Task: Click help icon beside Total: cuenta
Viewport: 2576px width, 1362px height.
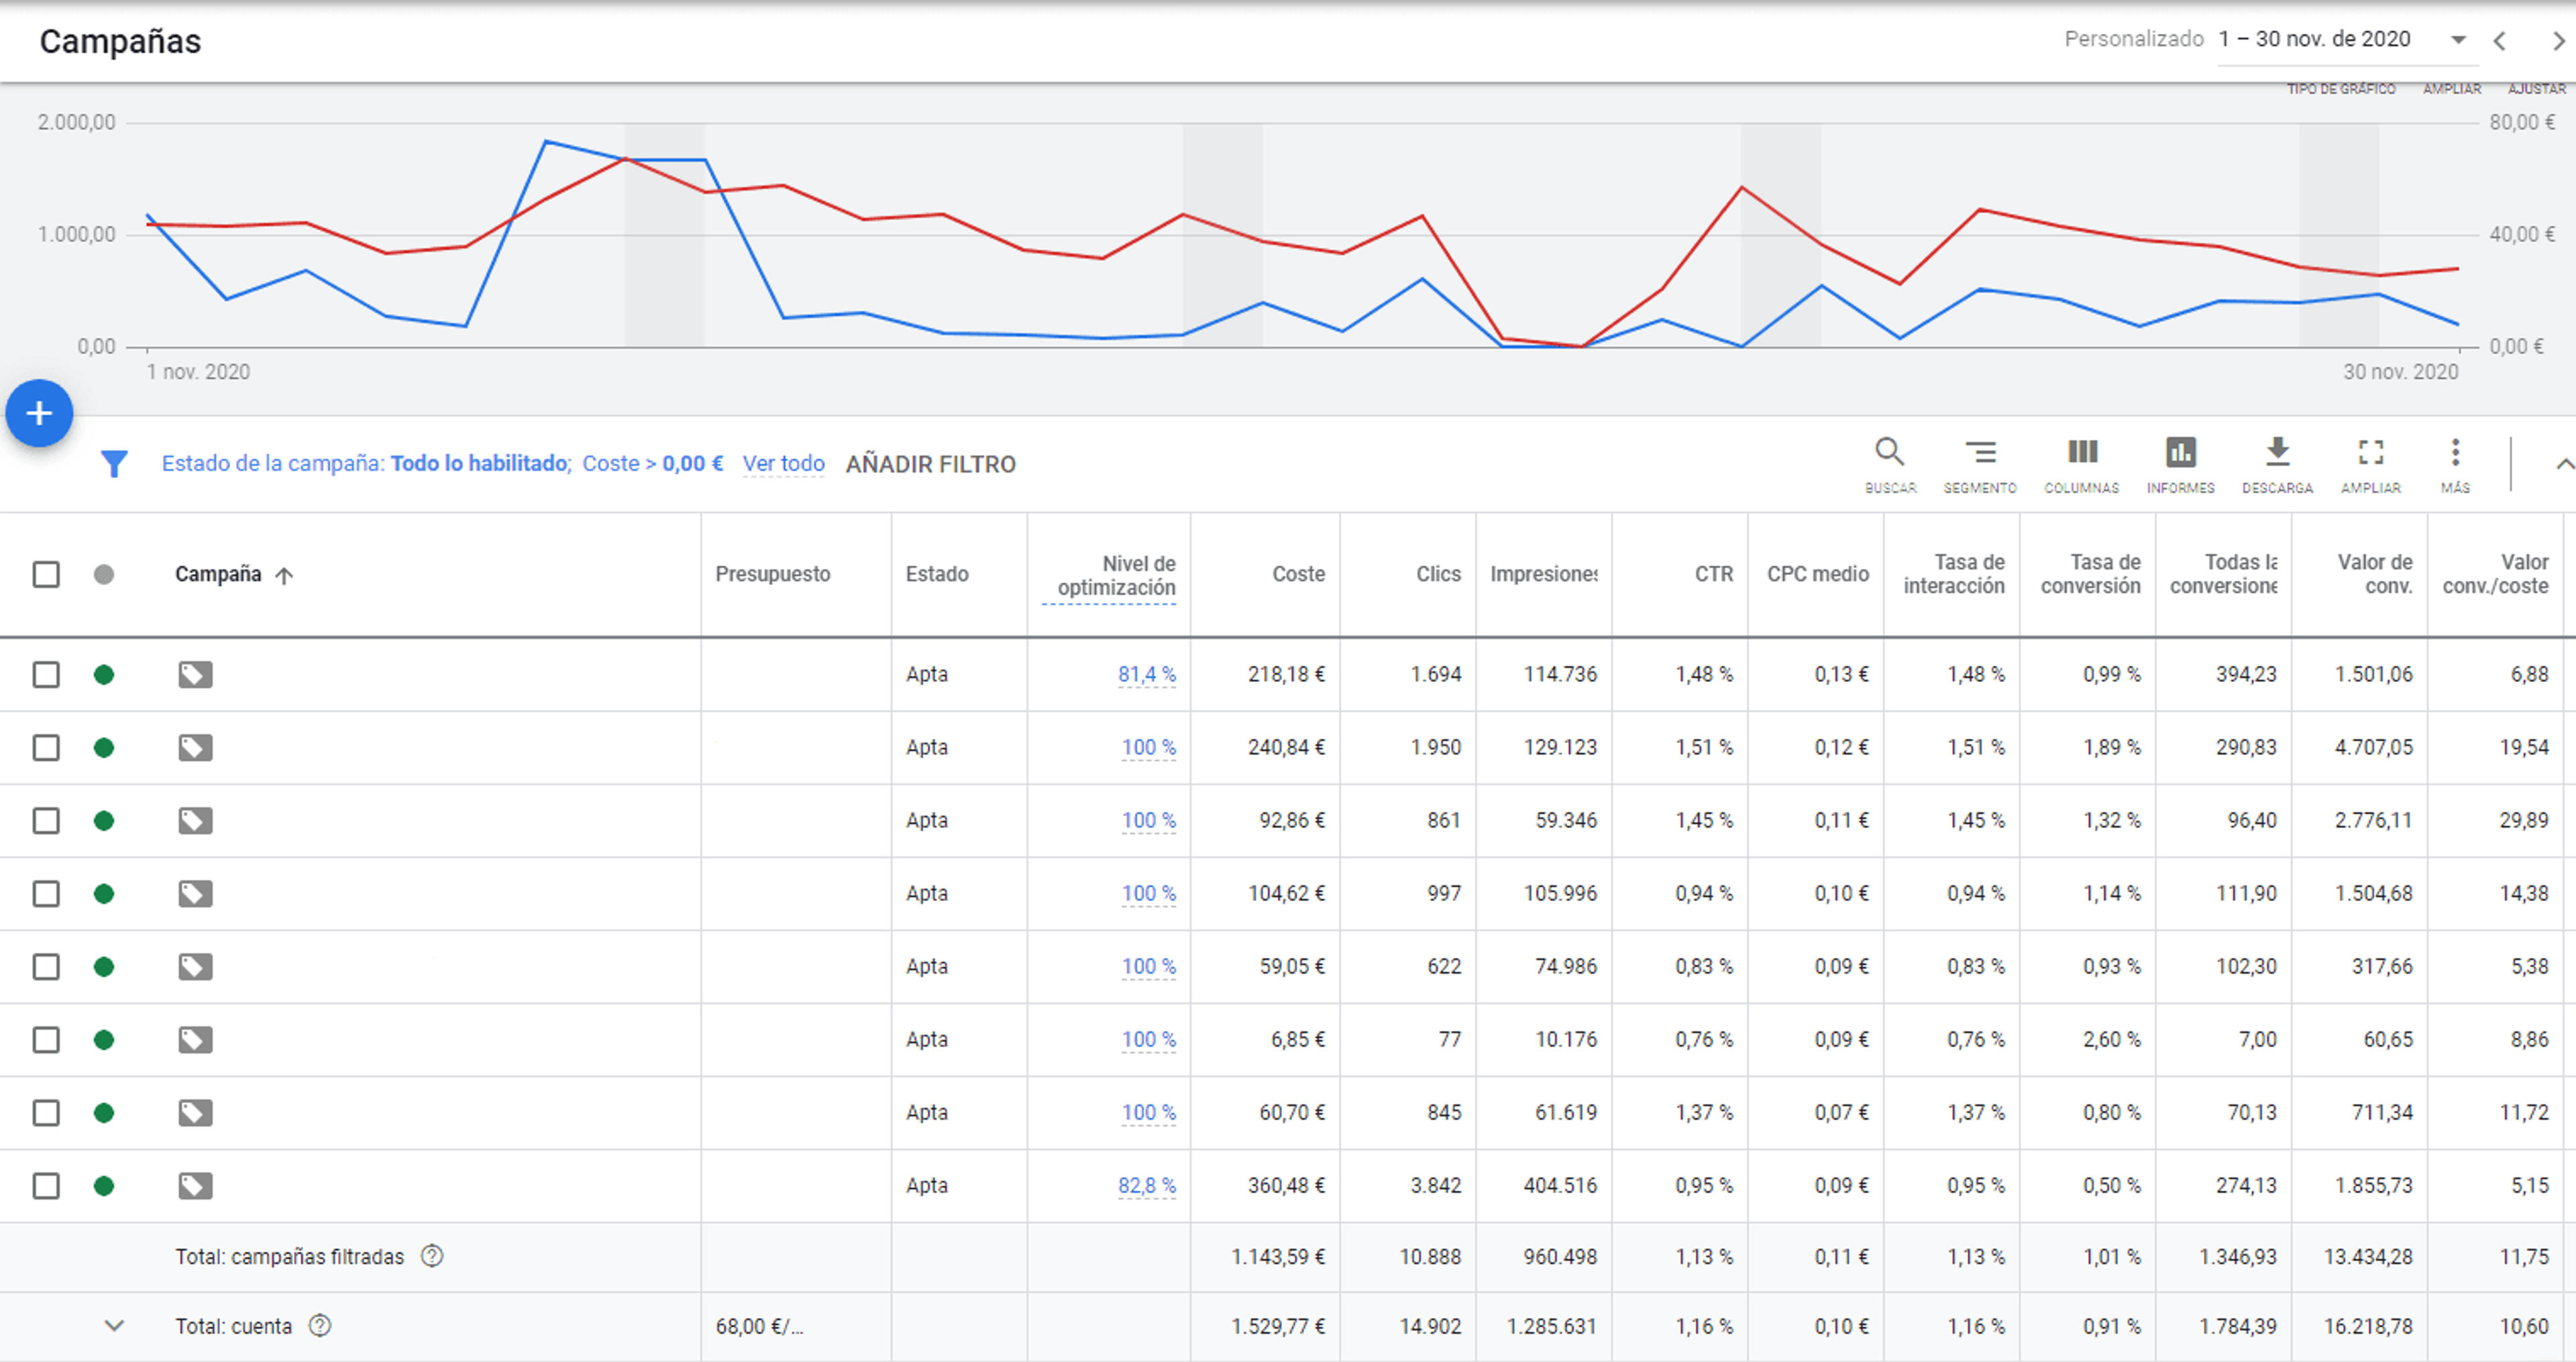Action: 320,1326
